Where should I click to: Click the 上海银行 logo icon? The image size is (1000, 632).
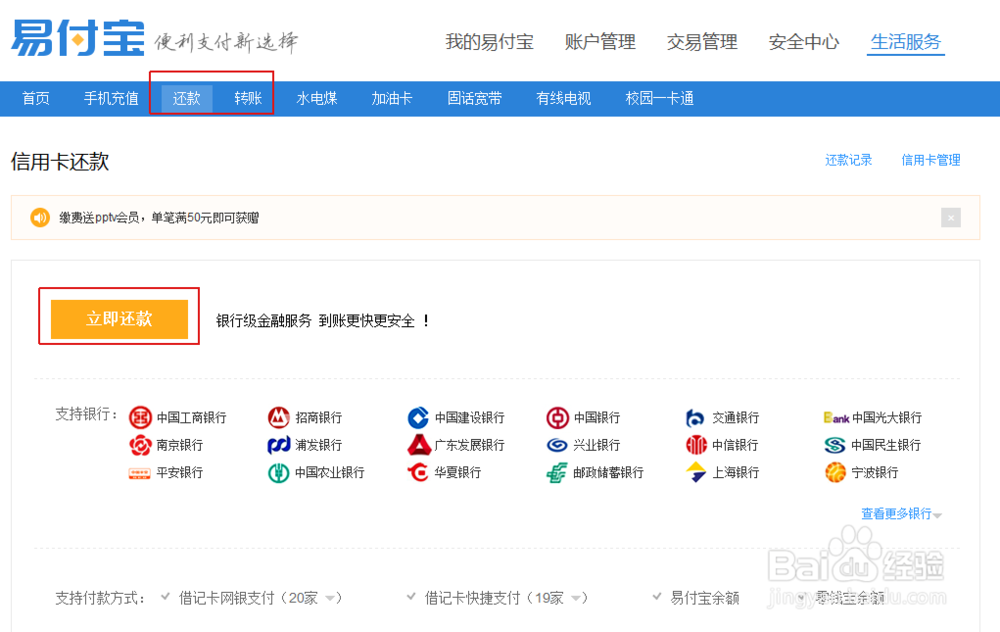695,473
